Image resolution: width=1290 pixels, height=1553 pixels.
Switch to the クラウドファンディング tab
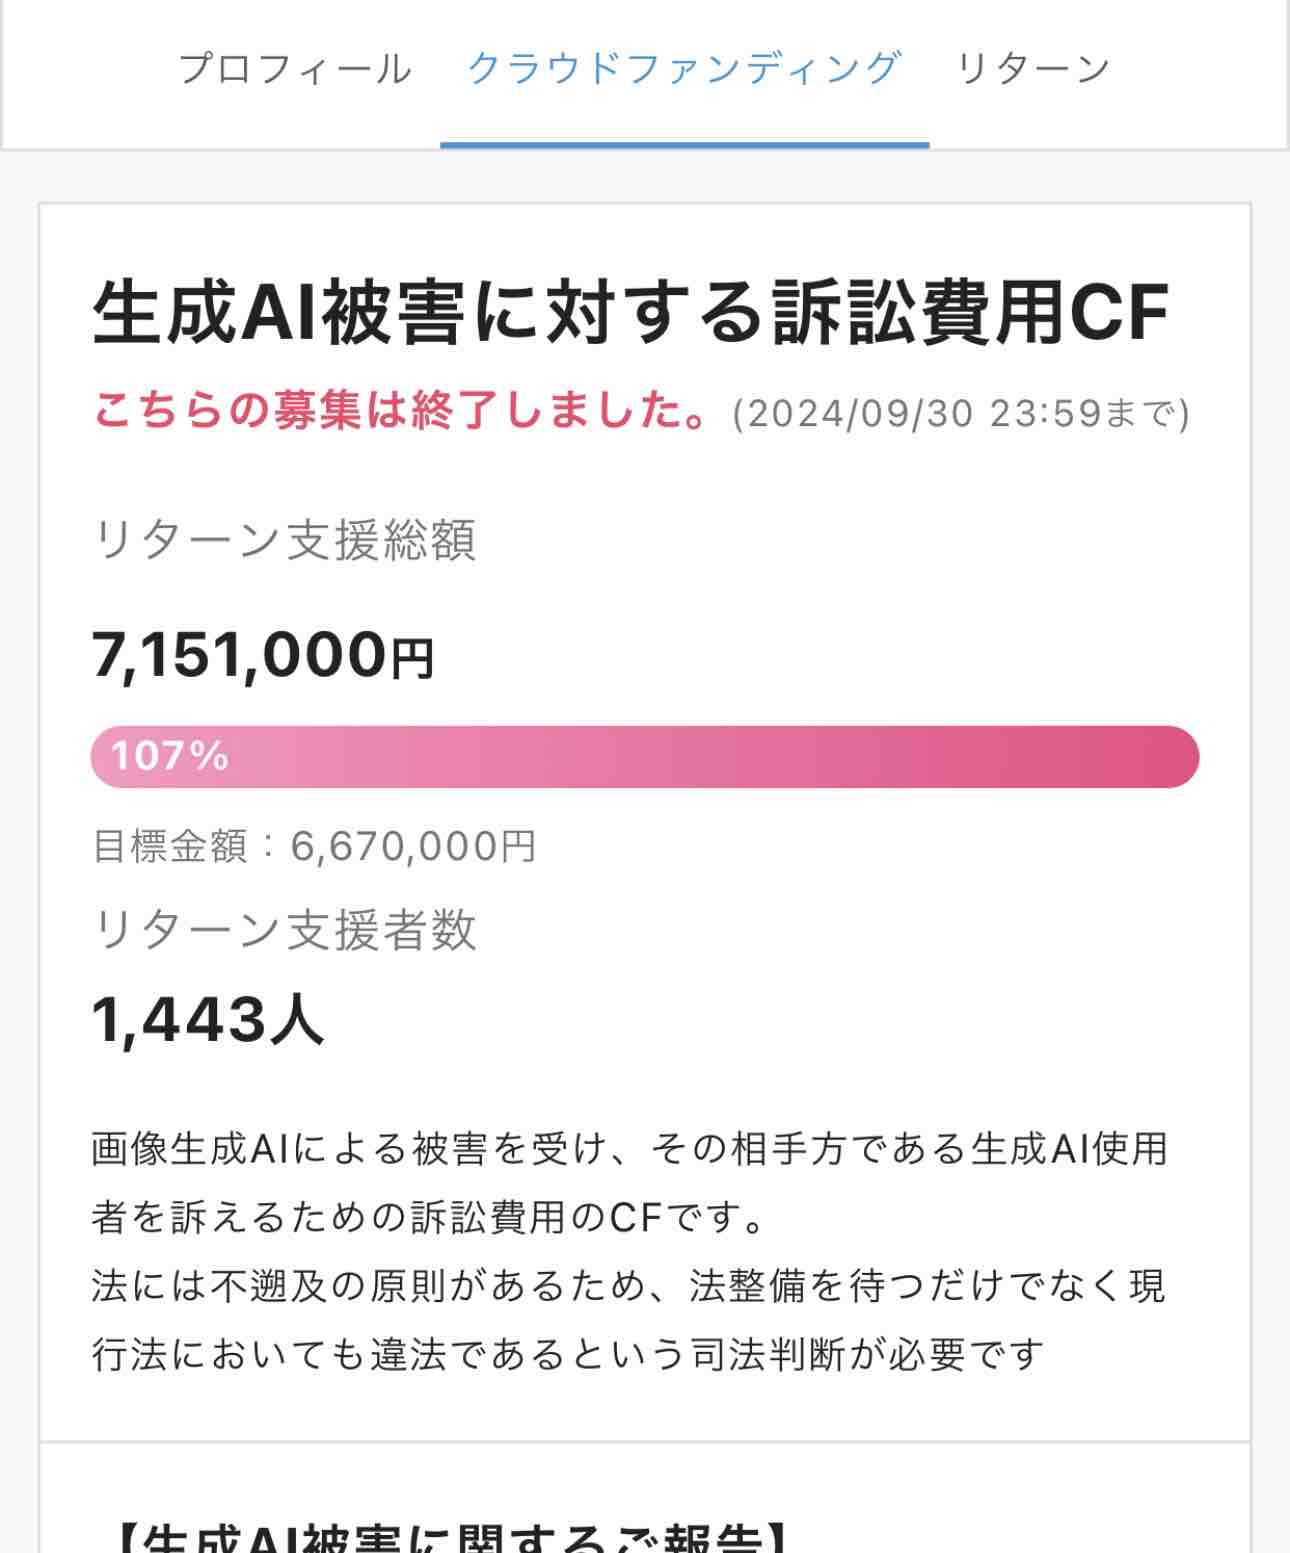684,69
